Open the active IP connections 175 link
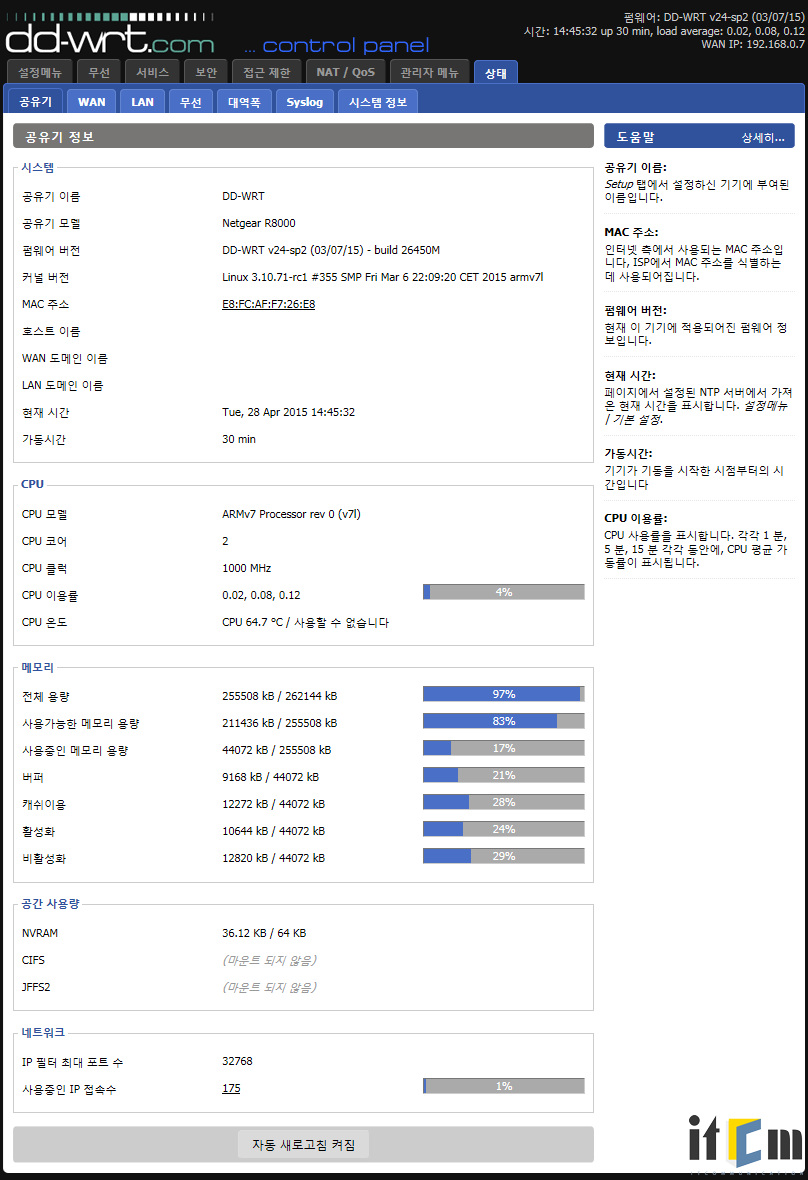 pyautogui.click(x=231, y=1088)
